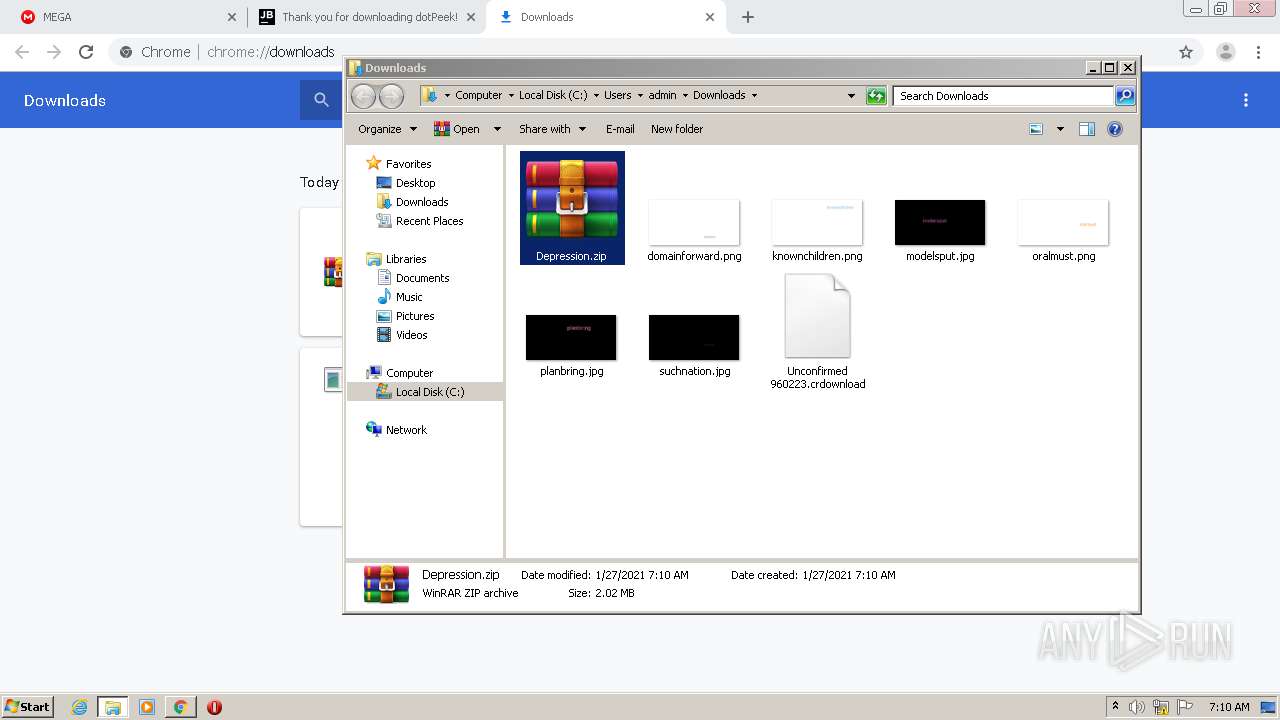The height and width of the screenshot is (720, 1280).
Task: Open Documents library
Action: 413,278
